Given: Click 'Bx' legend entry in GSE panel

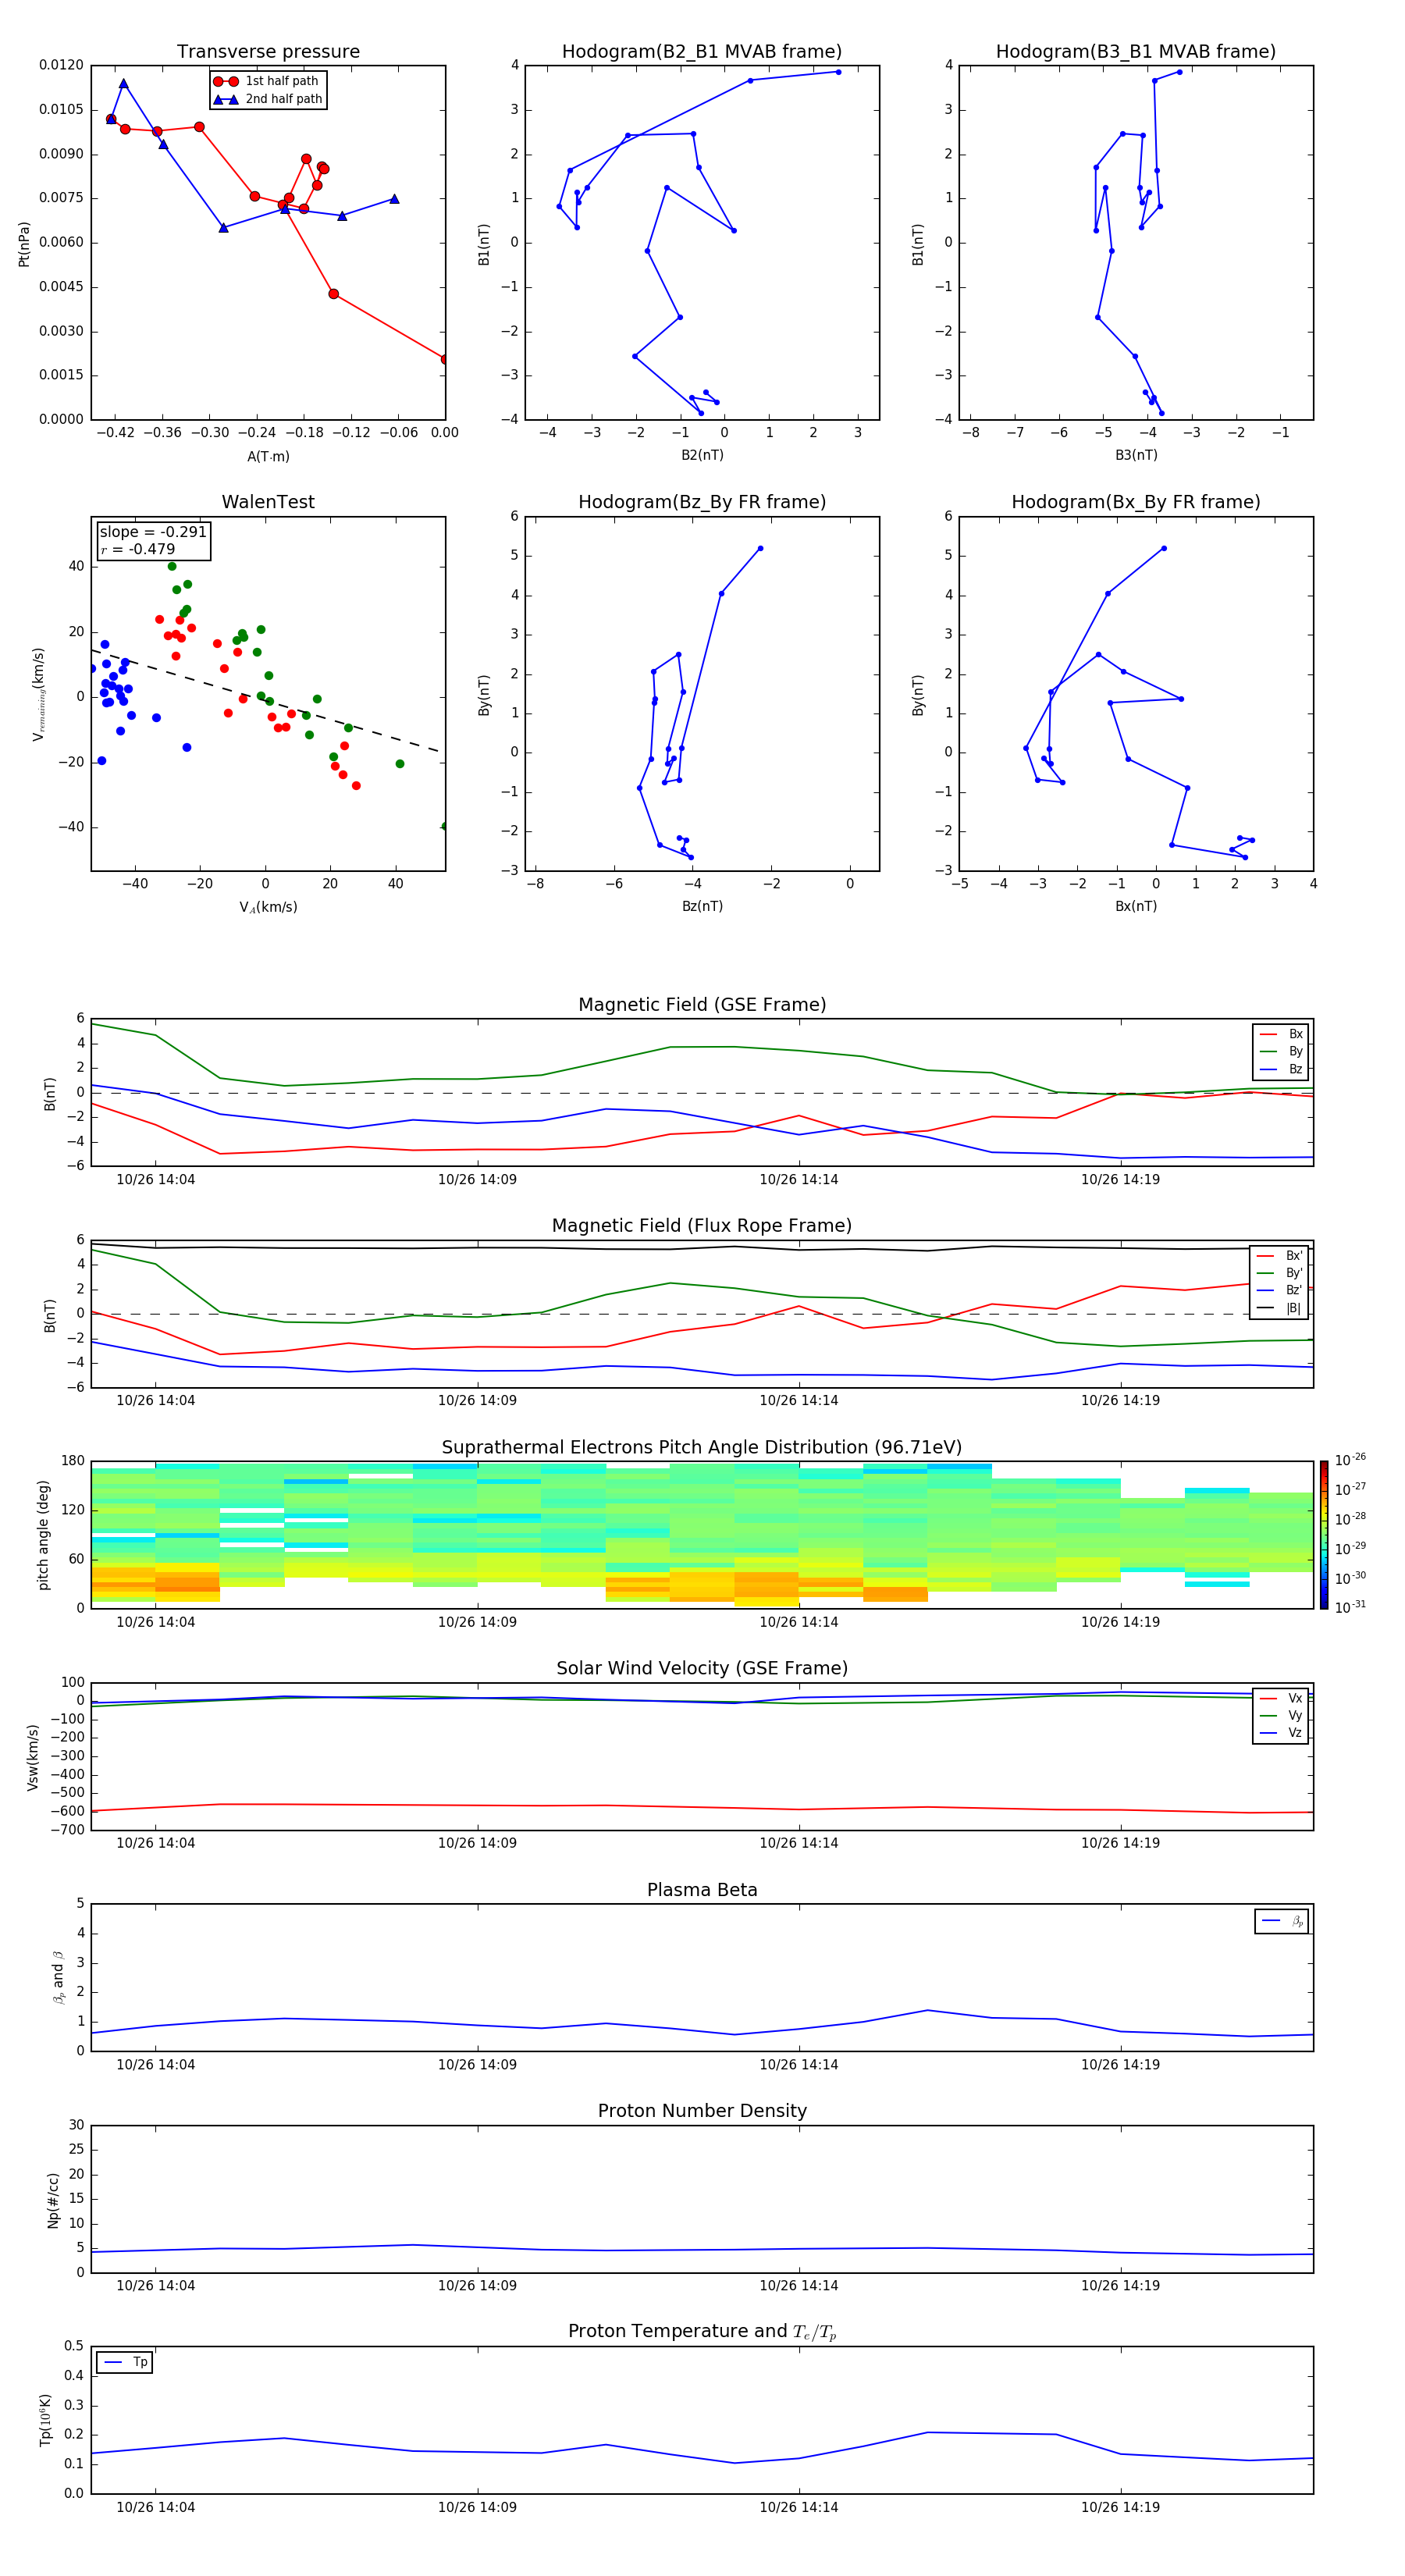Looking at the screenshot, I should pos(1281,1034).
